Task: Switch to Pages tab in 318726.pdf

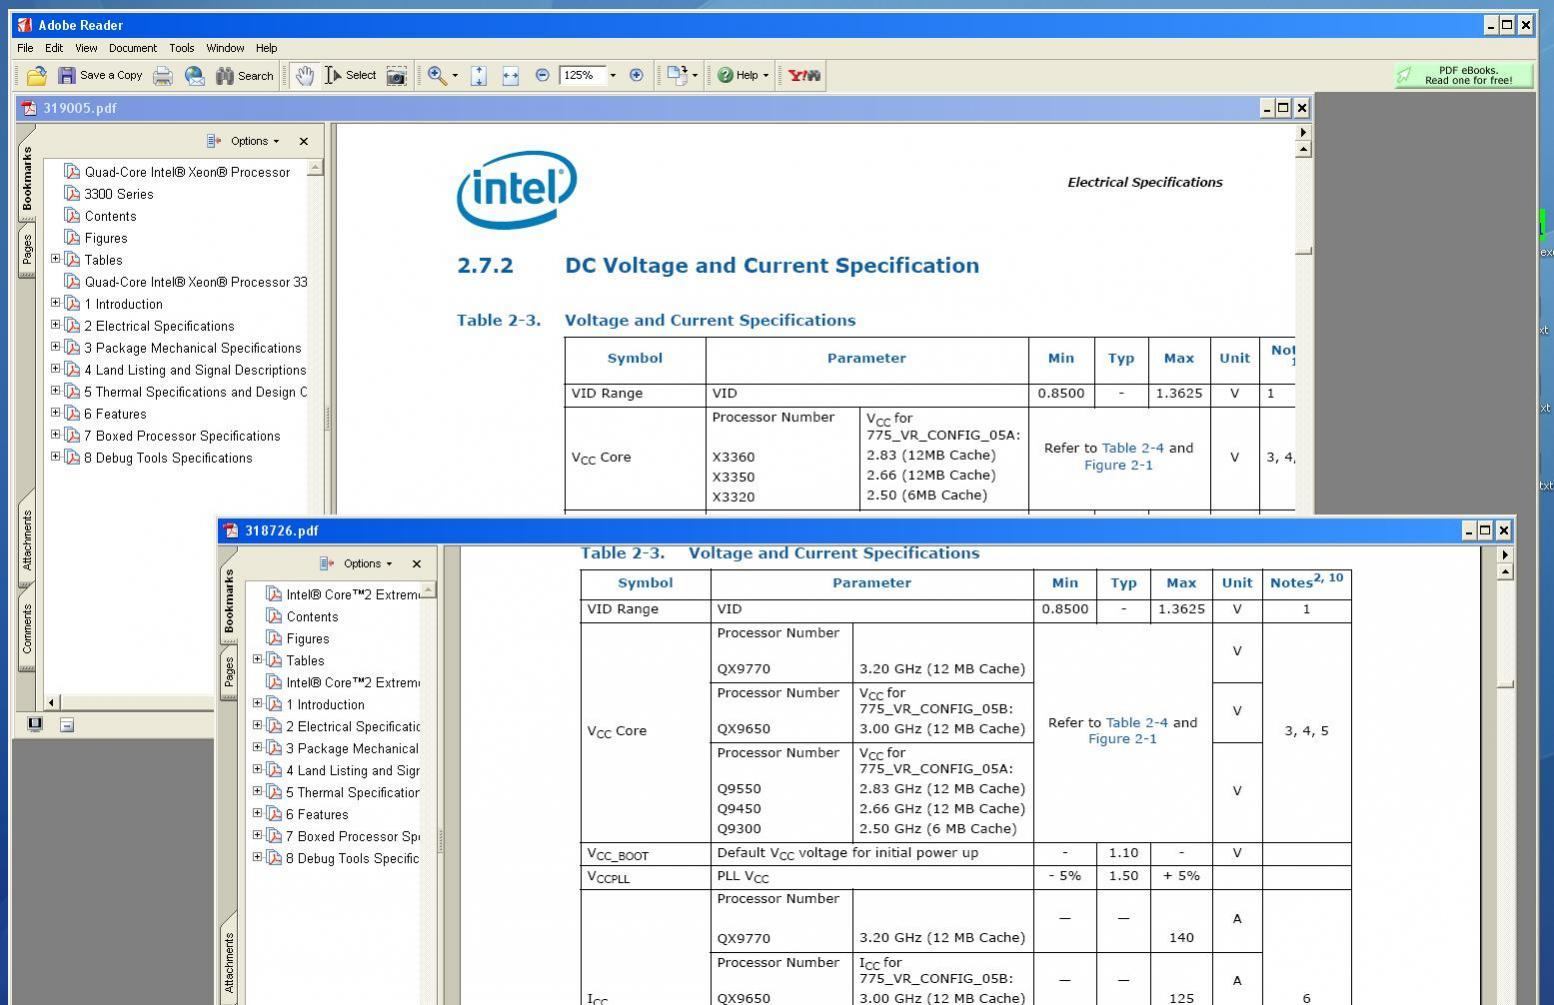Action: click(x=229, y=673)
